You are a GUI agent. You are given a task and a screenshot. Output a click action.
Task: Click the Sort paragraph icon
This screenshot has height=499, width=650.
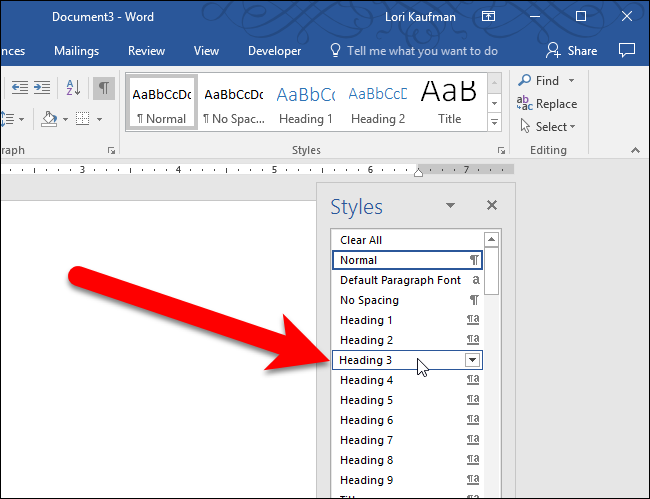click(73, 89)
